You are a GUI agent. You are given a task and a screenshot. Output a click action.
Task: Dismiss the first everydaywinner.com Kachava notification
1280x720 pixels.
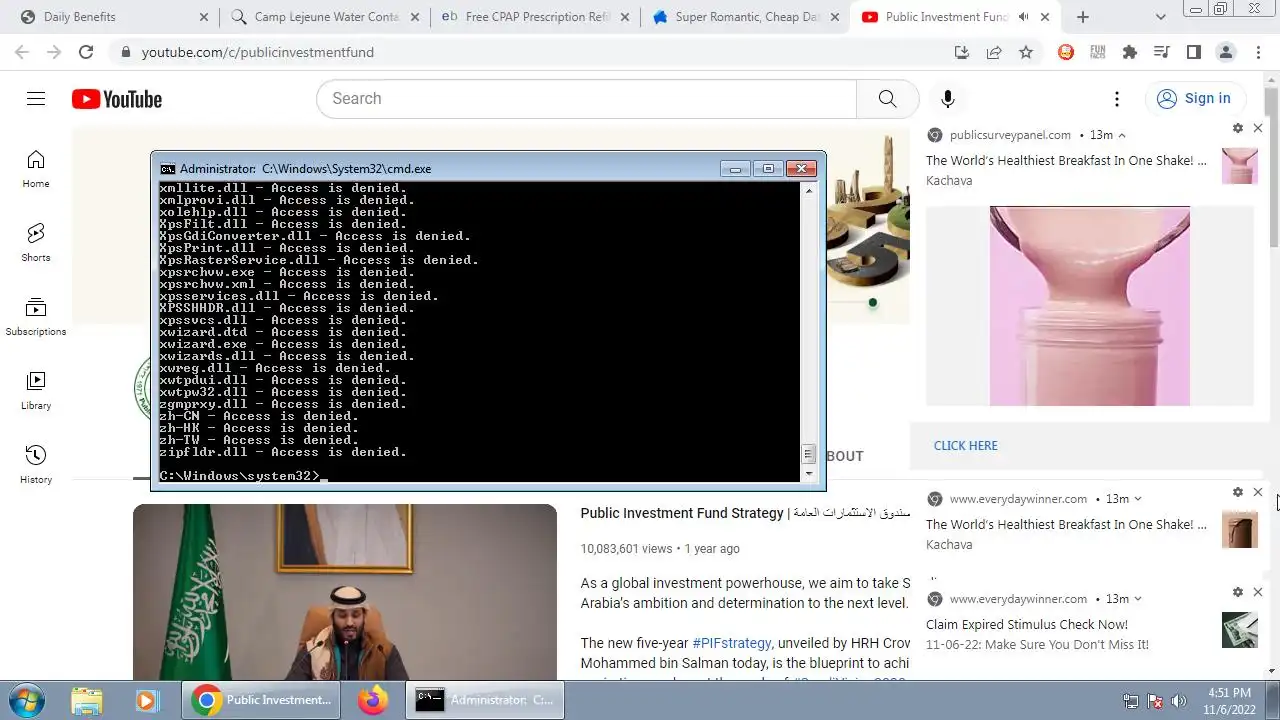(x=1258, y=492)
